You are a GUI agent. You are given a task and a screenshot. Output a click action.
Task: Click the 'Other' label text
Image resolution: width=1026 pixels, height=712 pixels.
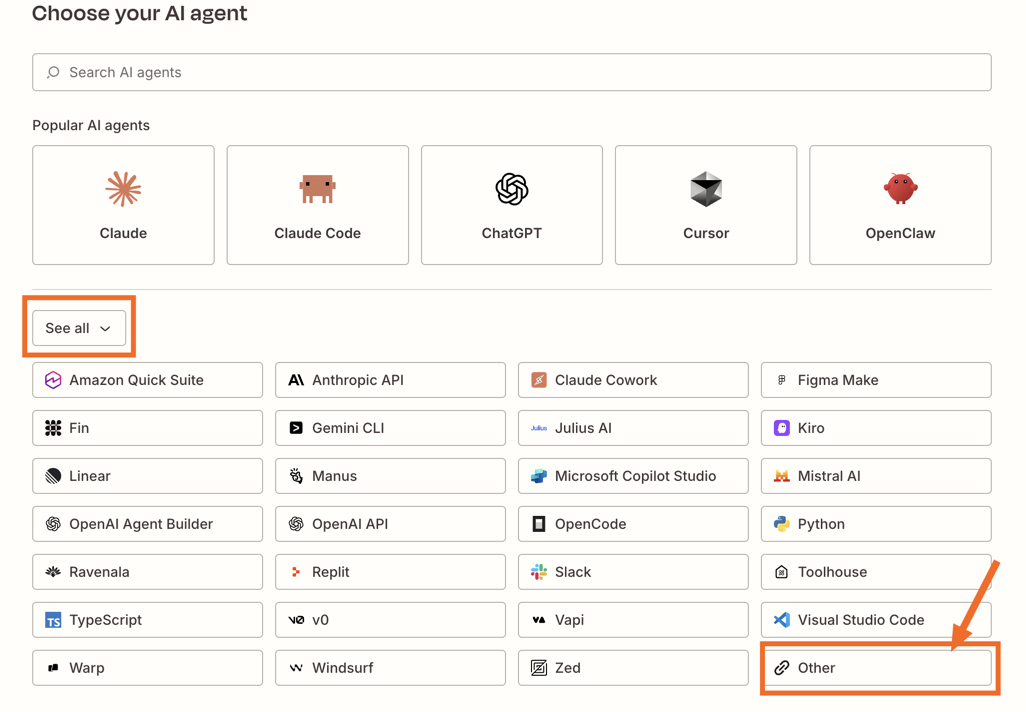pos(817,668)
